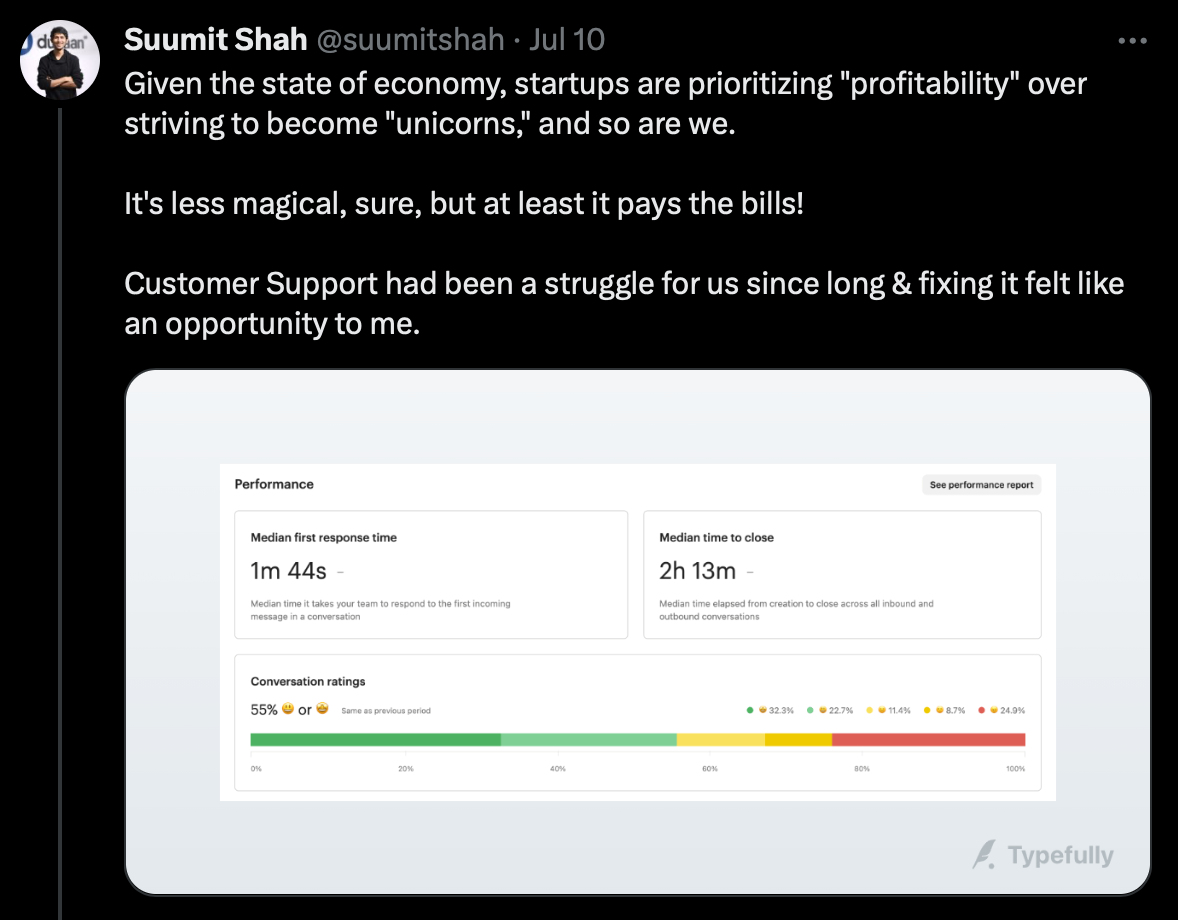
Task: Click the 32.3% dark green legend dot
Action: [x=750, y=710]
